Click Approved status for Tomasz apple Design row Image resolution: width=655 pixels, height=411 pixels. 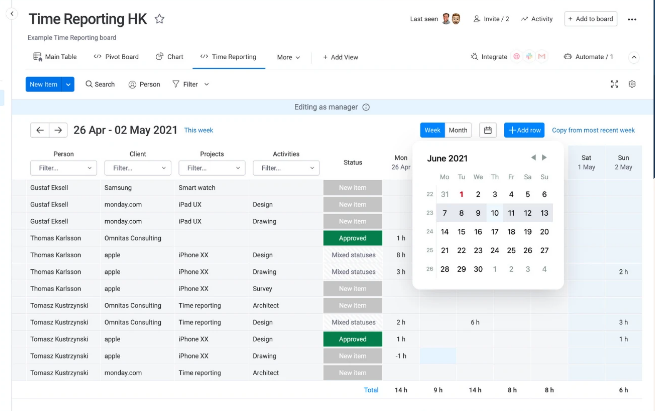pos(353,339)
